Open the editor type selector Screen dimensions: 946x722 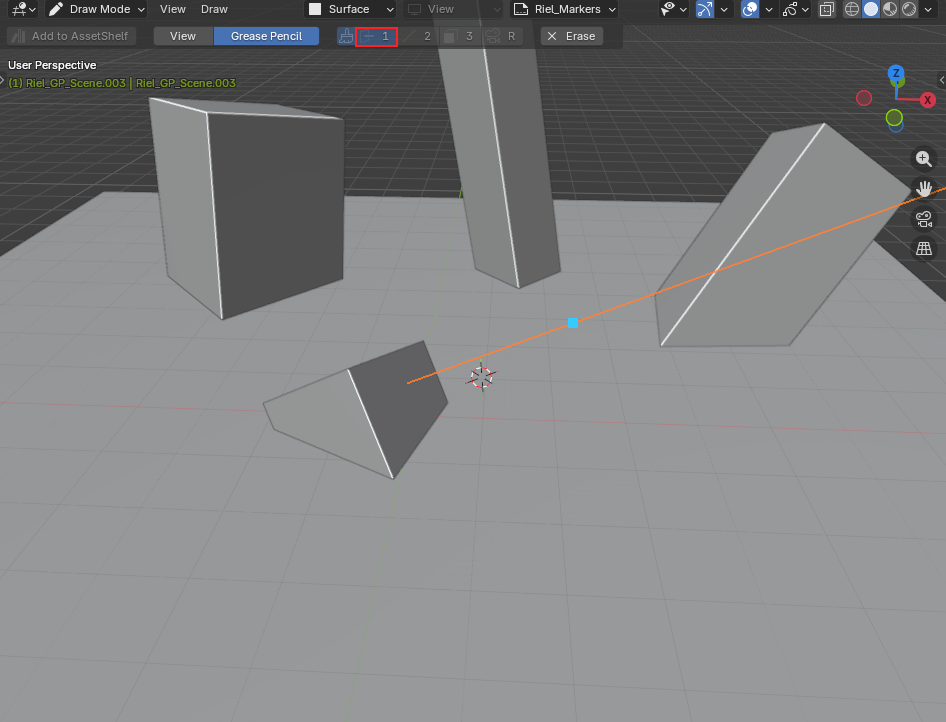click(24, 9)
